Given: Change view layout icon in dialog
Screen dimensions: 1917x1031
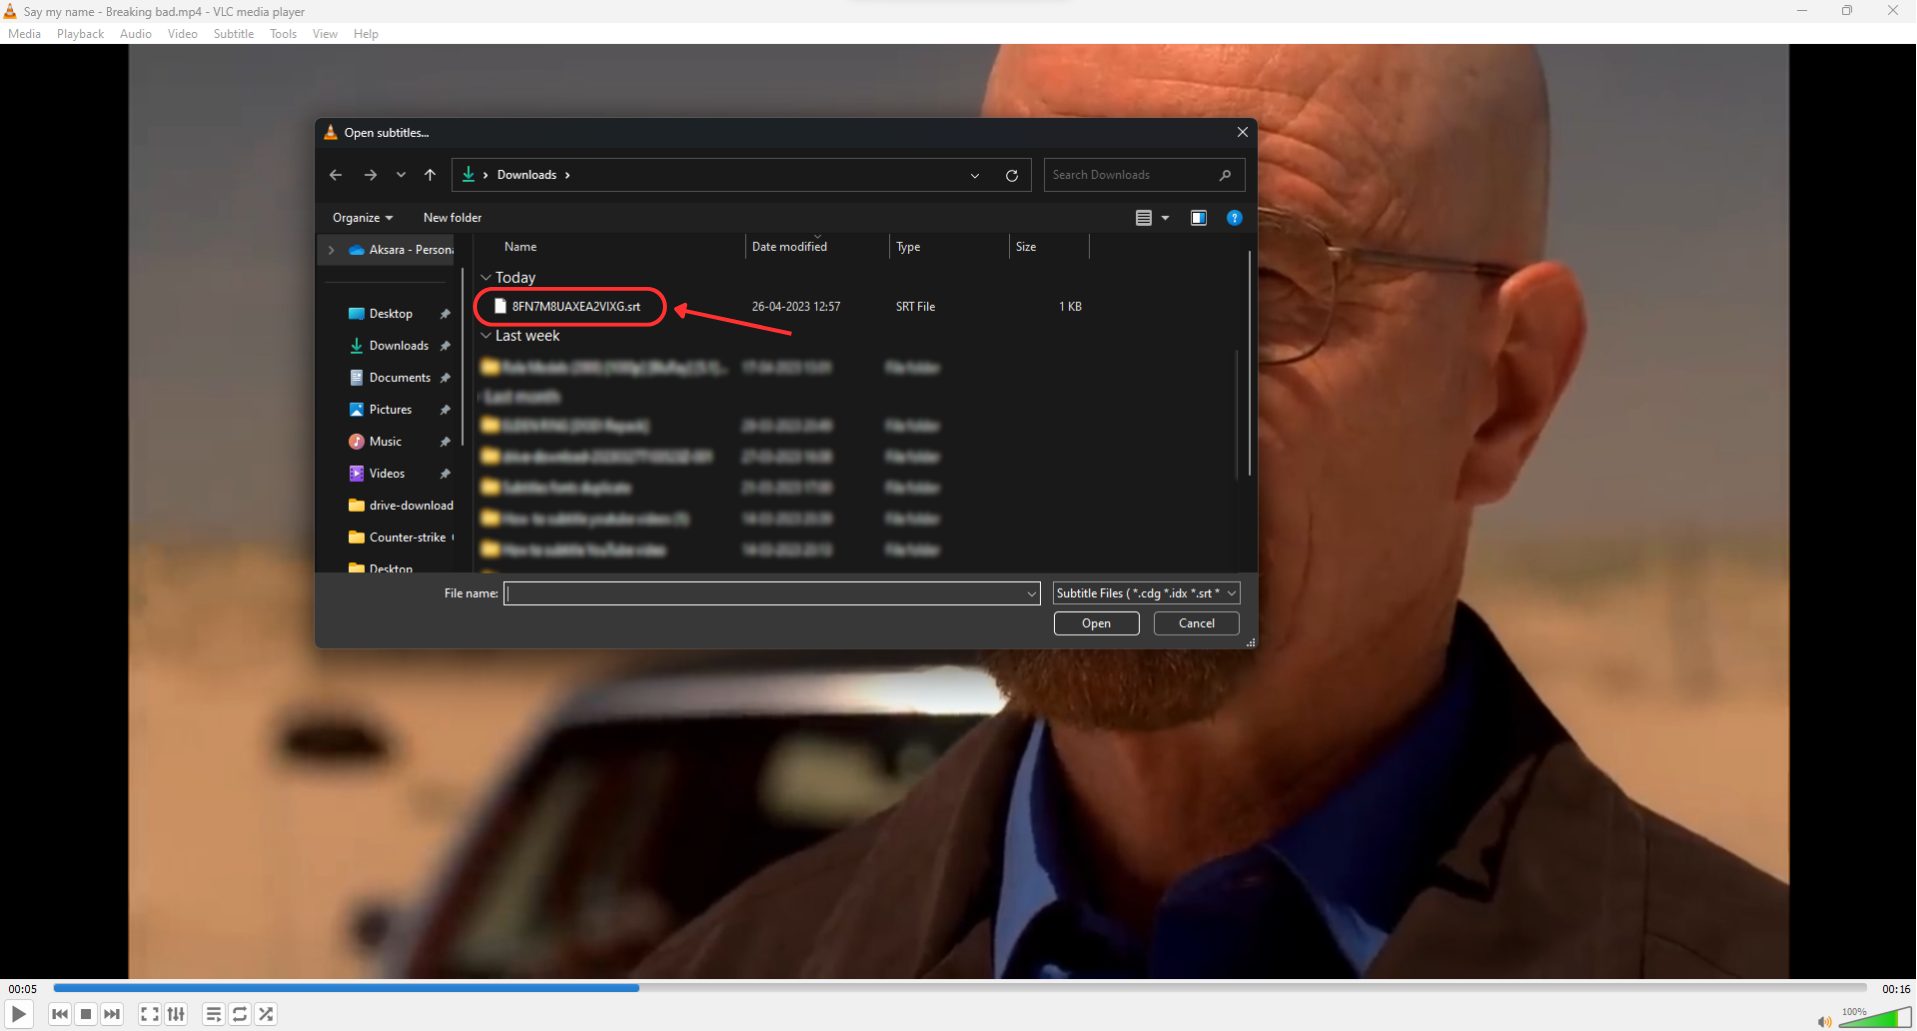Looking at the screenshot, I should [1144, 218].
